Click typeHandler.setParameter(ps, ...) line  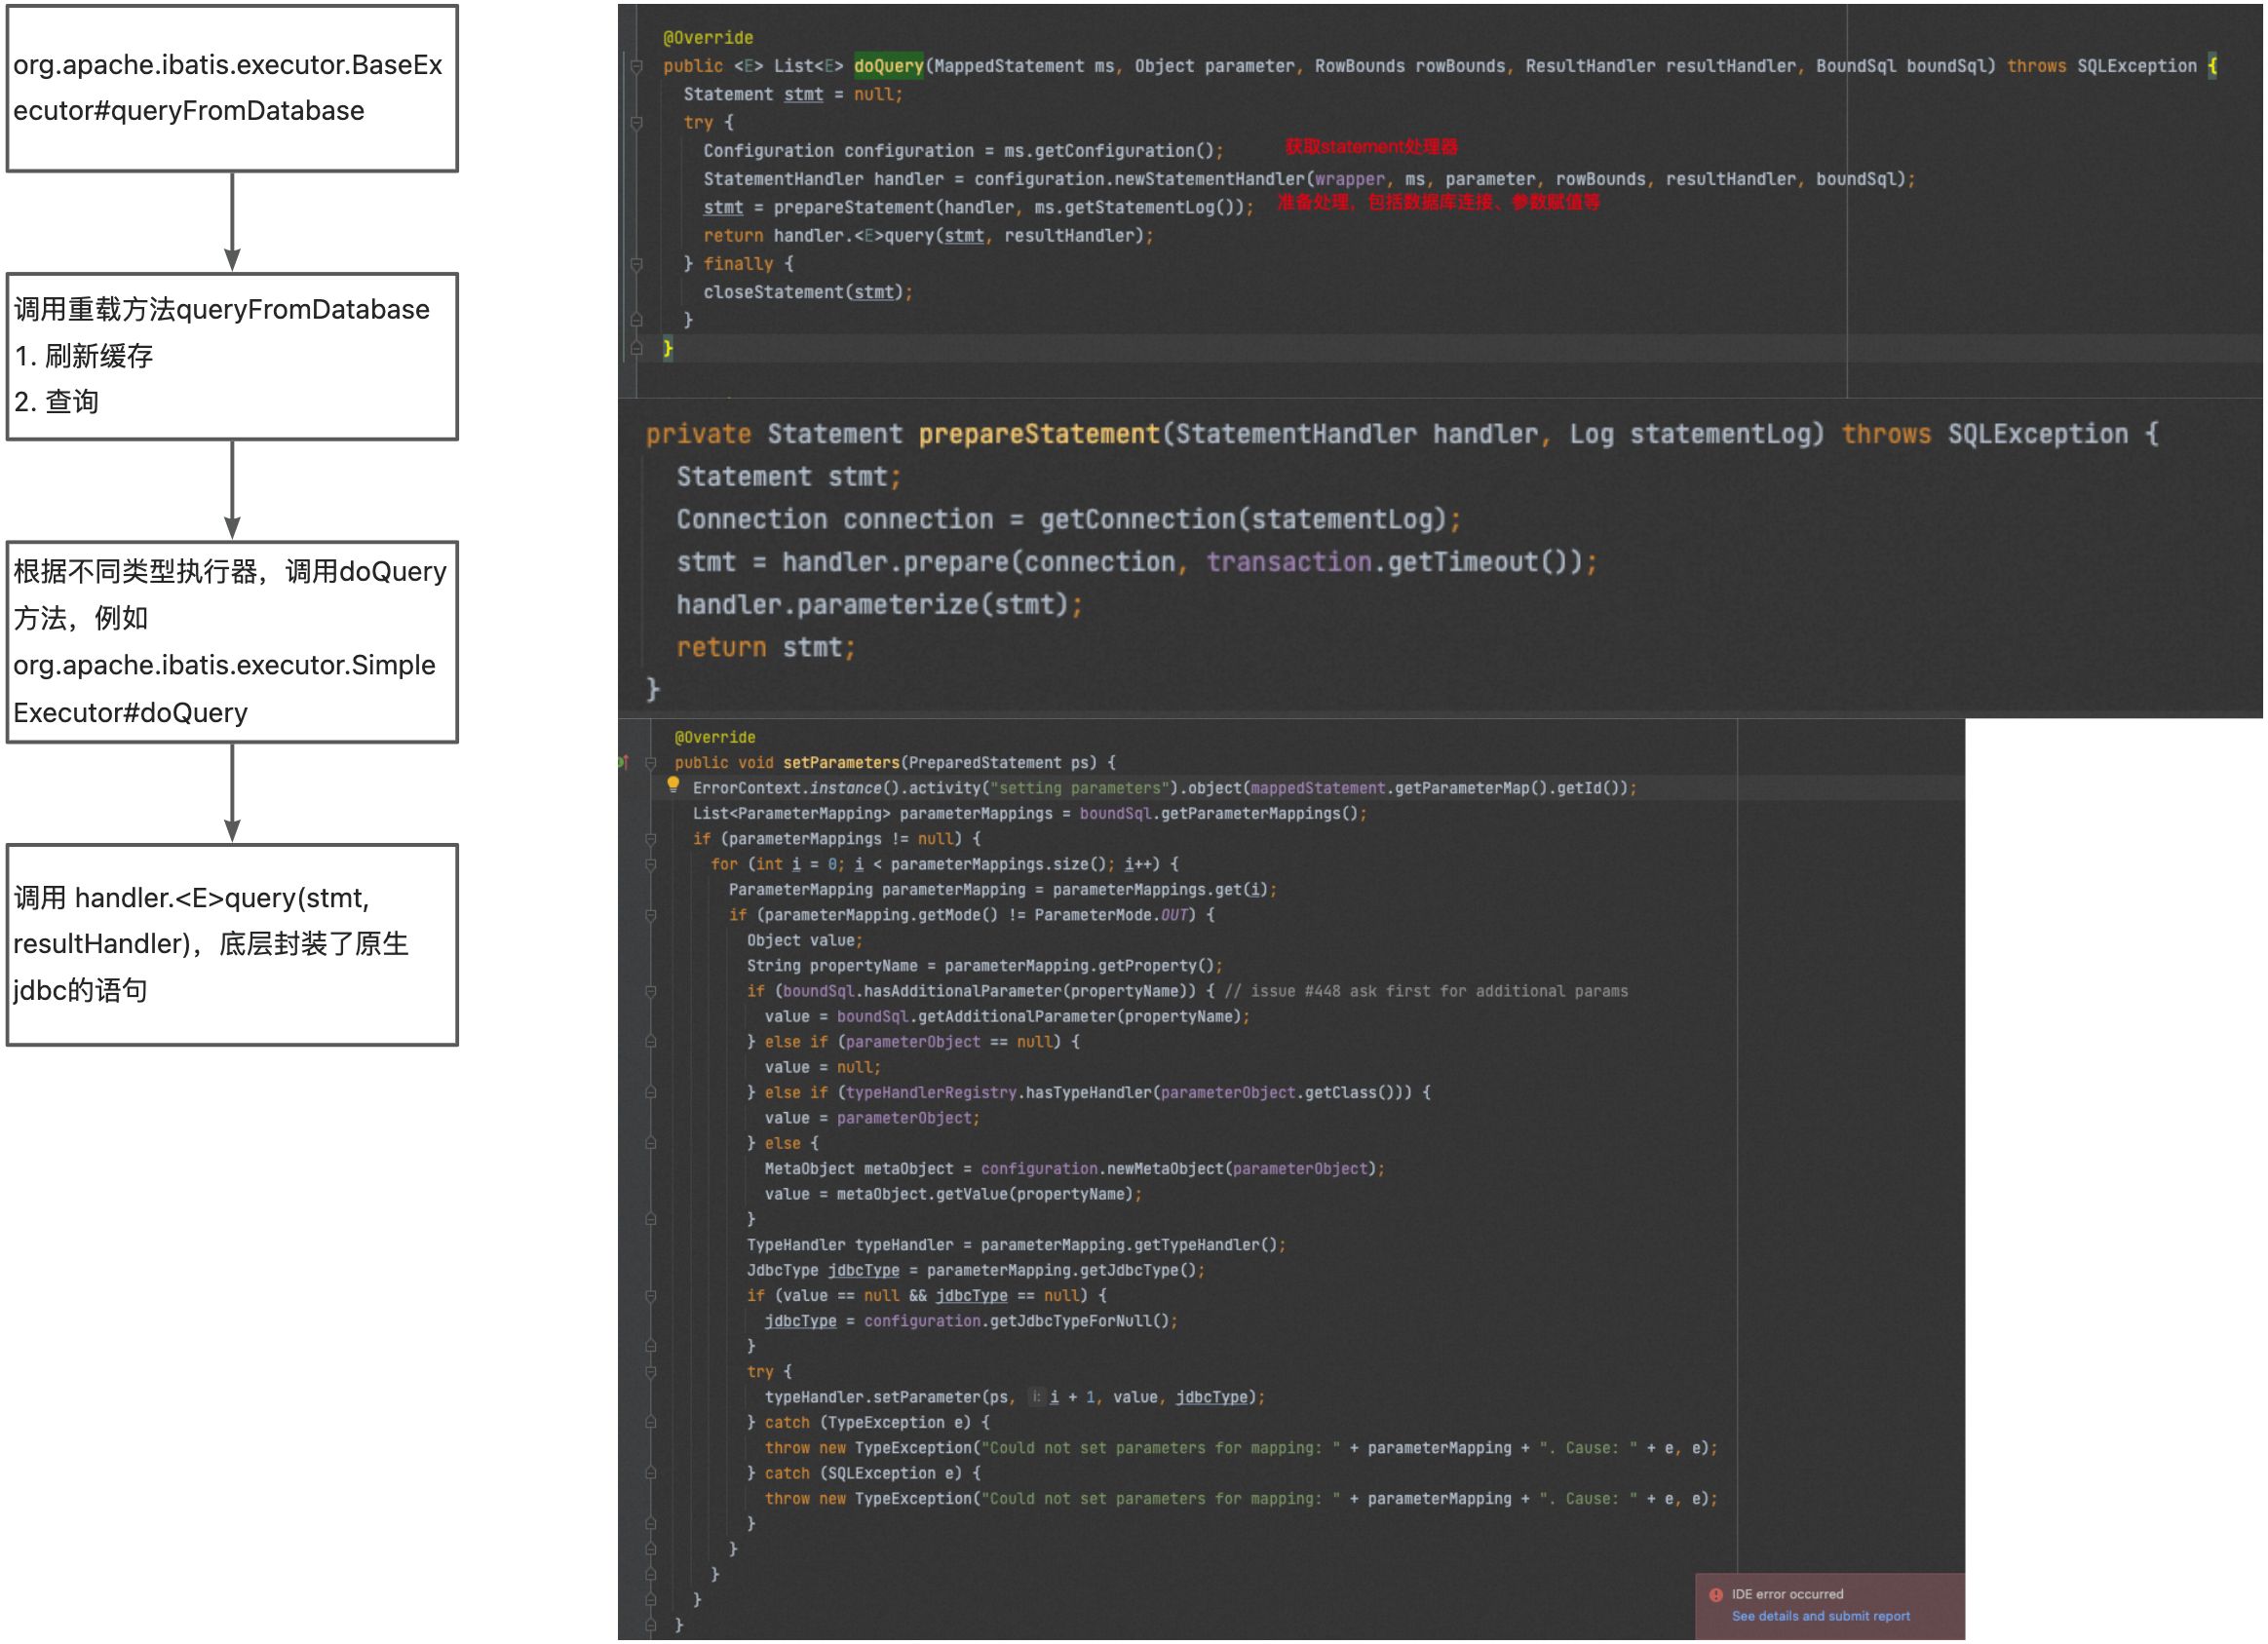point(1015,1397)
